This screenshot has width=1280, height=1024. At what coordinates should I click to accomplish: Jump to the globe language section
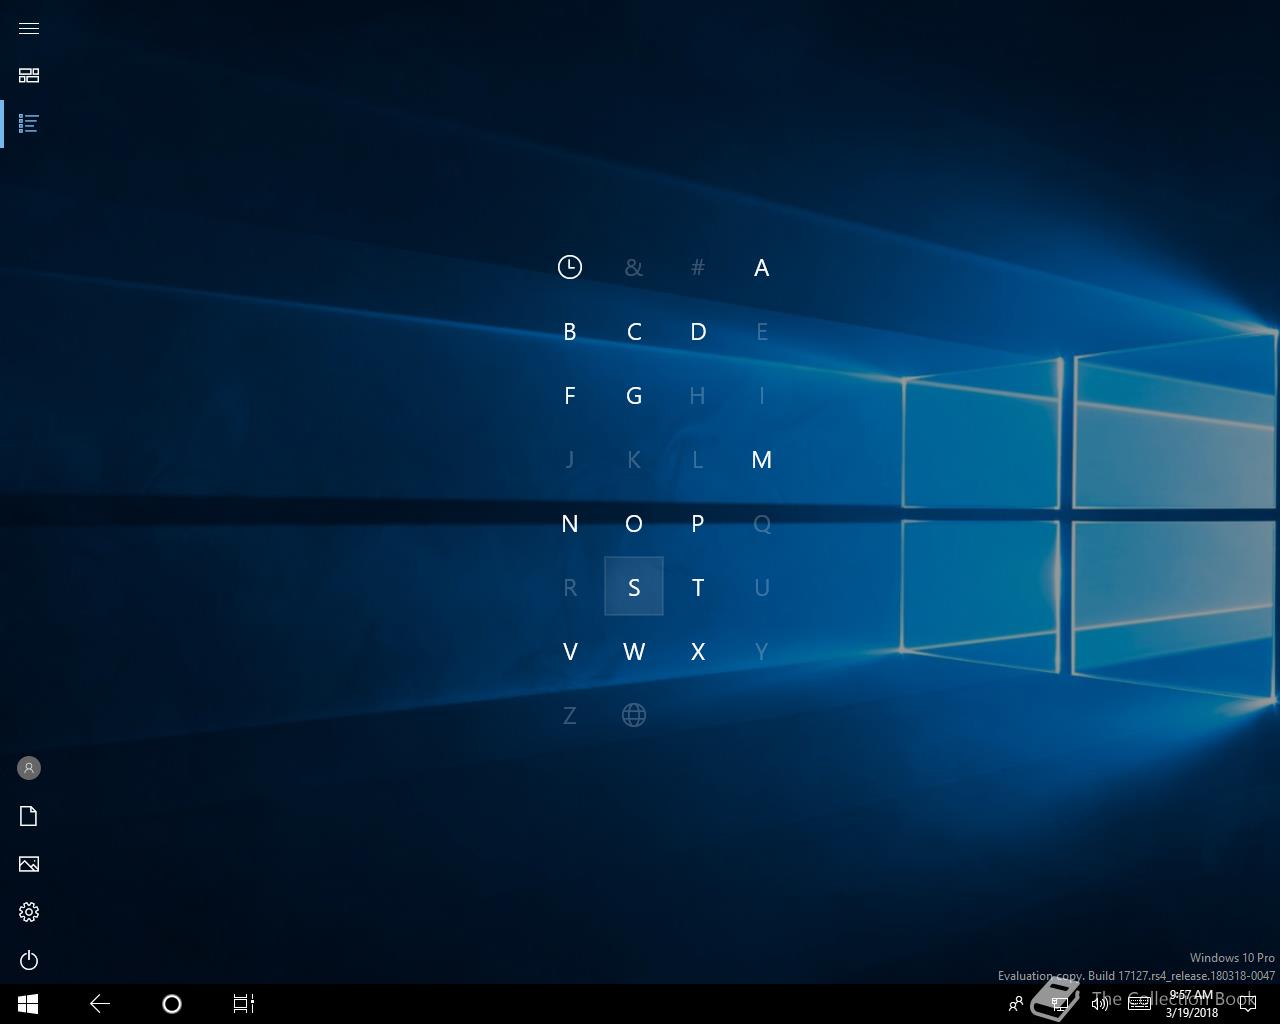(634, 715)
